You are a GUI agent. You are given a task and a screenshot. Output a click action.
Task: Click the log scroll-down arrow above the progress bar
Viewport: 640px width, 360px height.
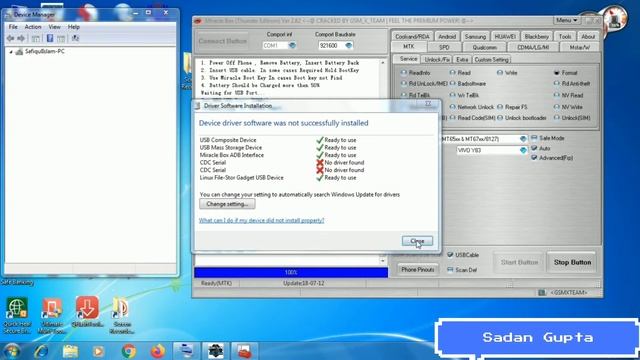(x=382, y=260)
